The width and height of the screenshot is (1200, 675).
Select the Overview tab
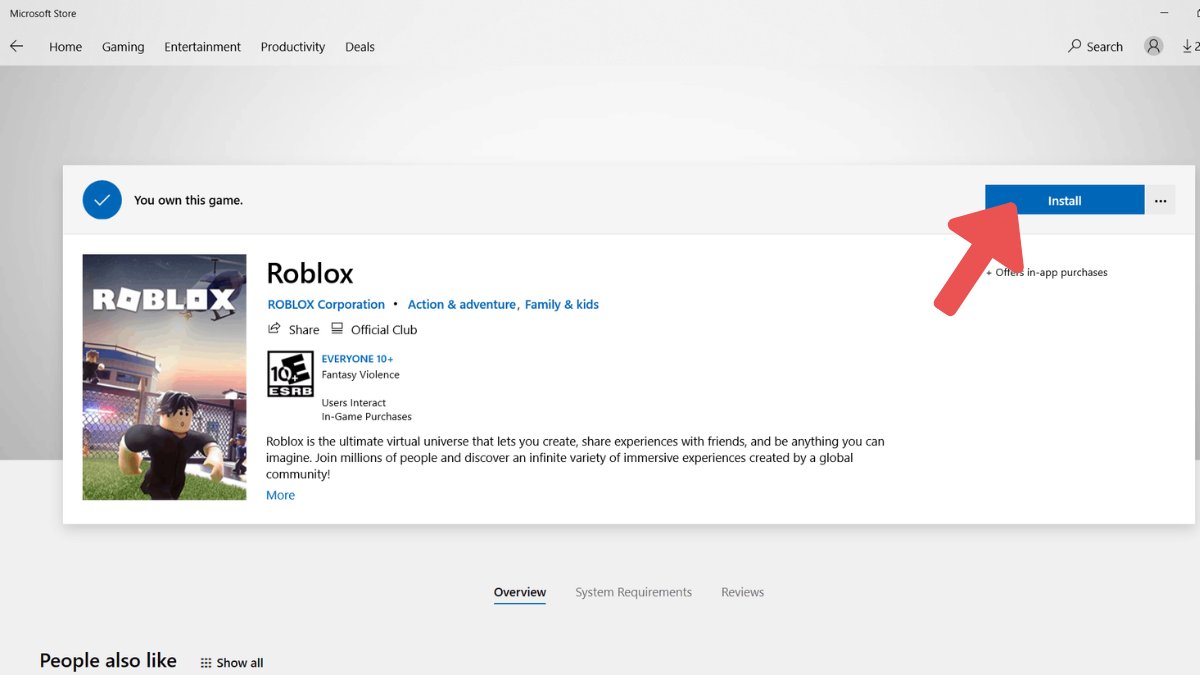pos(519,591)
